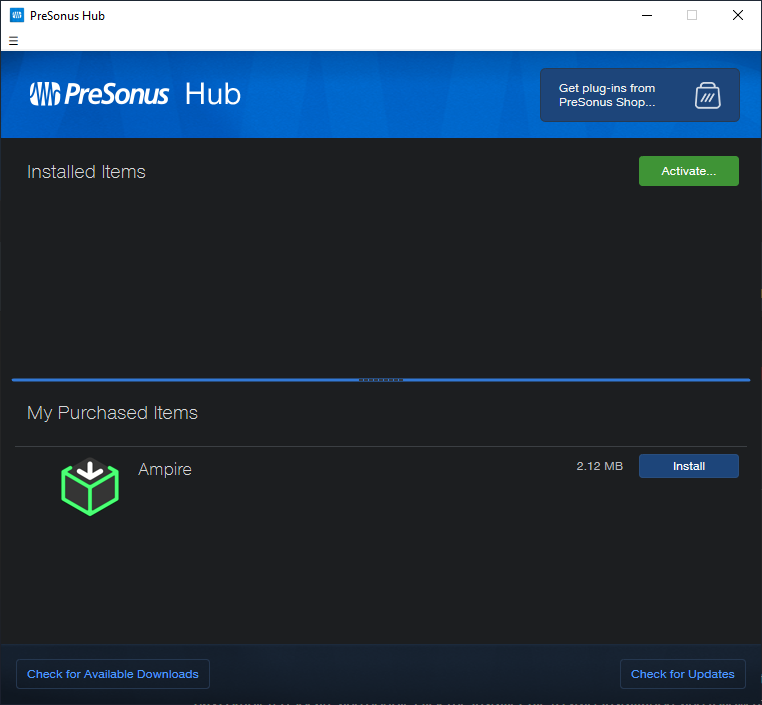The image size is (762, 705).
Task: Click the PreSonus waveform logo in the header
Action: pos(45,94)
